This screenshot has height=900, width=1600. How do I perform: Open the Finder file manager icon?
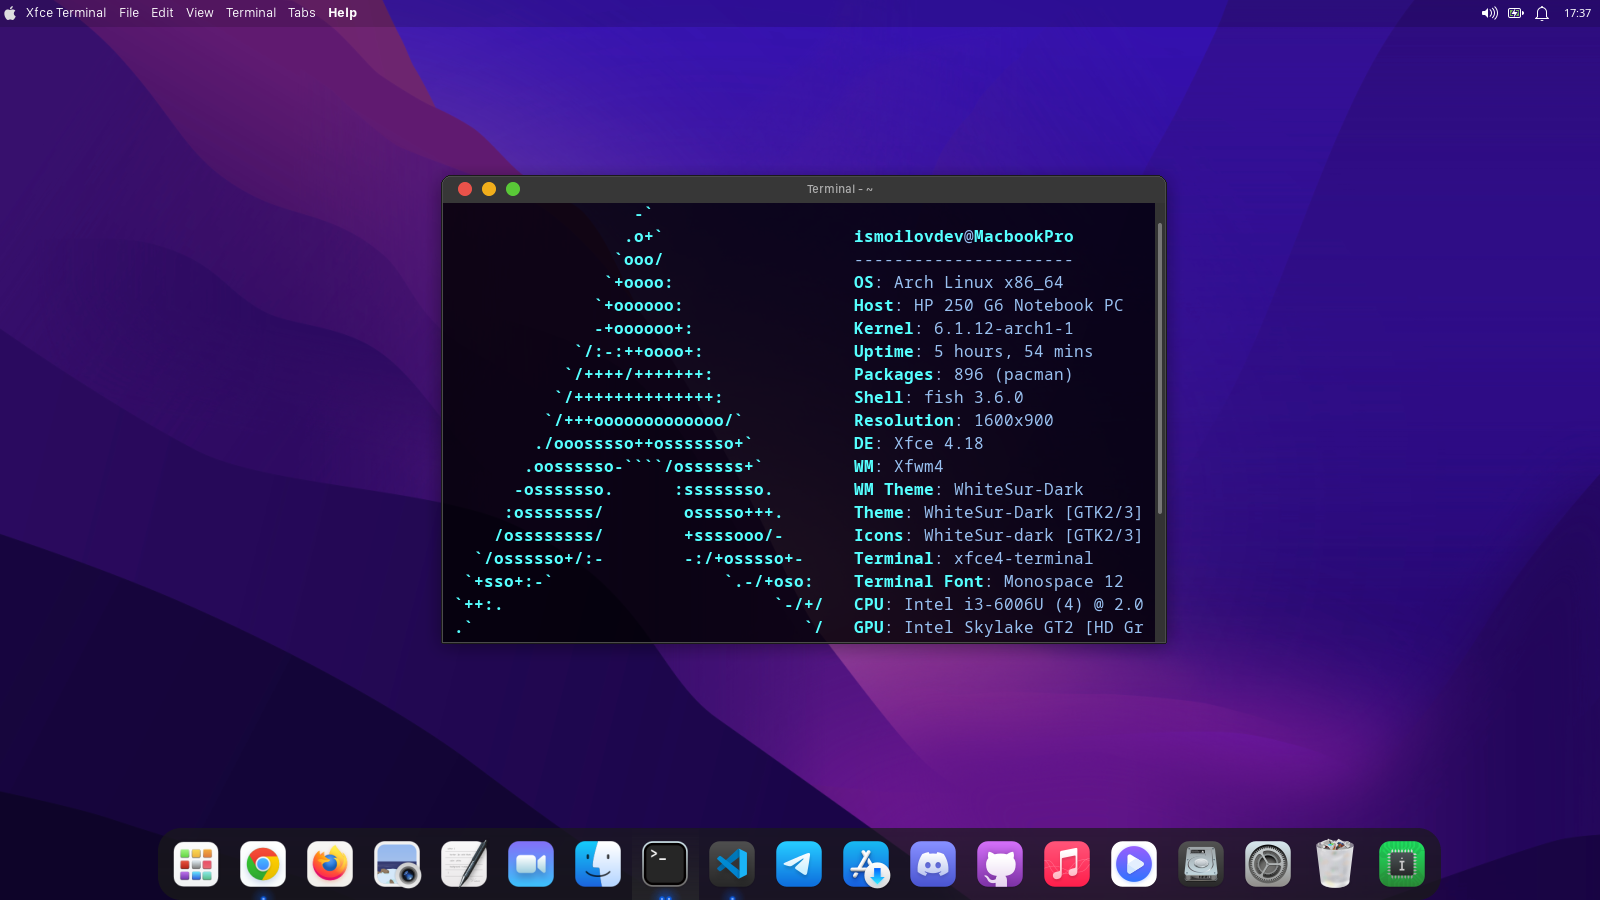598,864
